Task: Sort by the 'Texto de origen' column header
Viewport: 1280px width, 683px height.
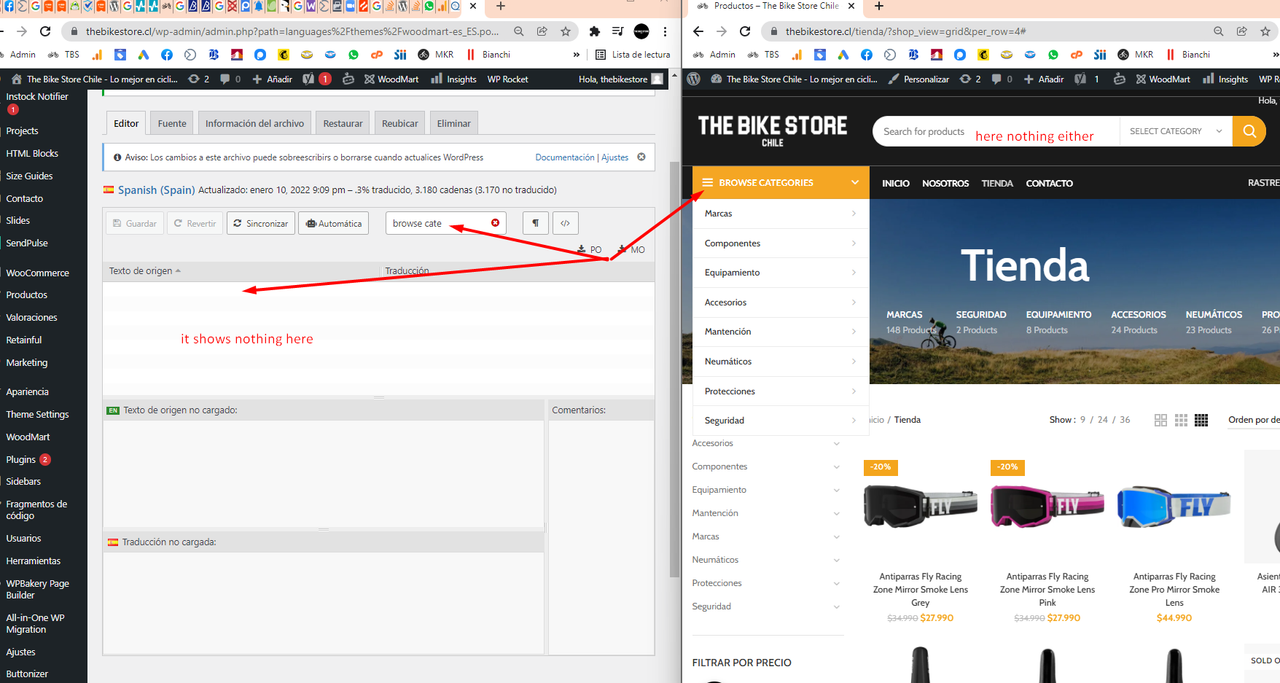Action: 145,271
